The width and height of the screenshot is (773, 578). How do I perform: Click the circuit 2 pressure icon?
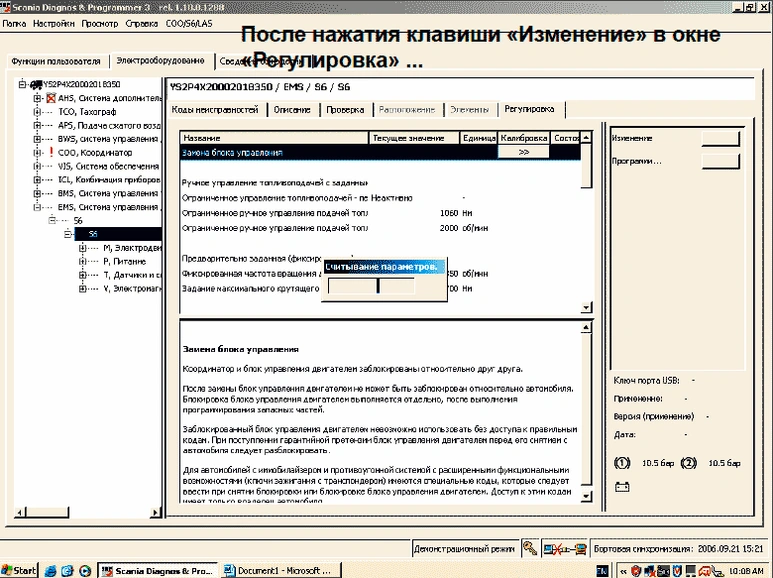click(691, 463)
